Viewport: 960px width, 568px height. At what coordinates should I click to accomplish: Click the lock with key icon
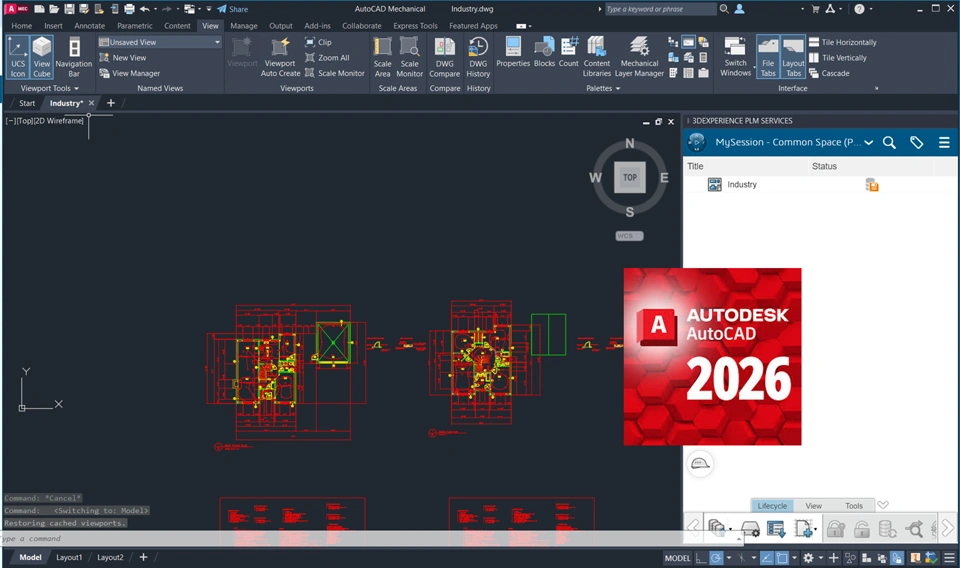coord(836,528)
